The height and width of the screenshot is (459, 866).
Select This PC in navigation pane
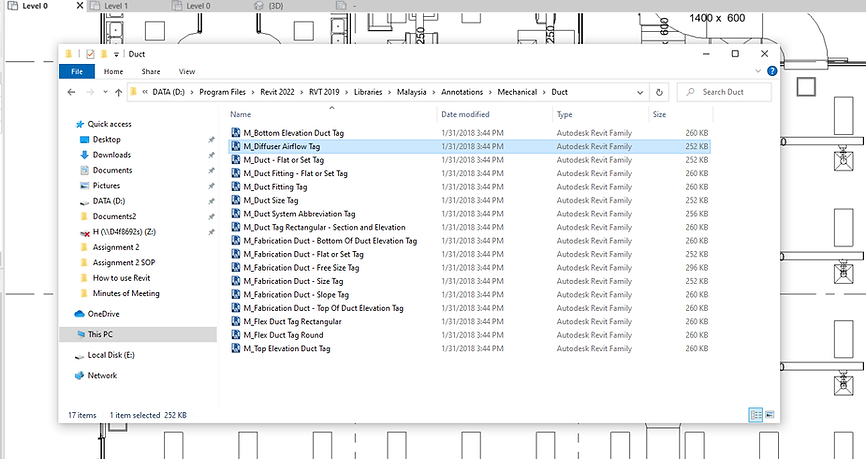[138, 334]
